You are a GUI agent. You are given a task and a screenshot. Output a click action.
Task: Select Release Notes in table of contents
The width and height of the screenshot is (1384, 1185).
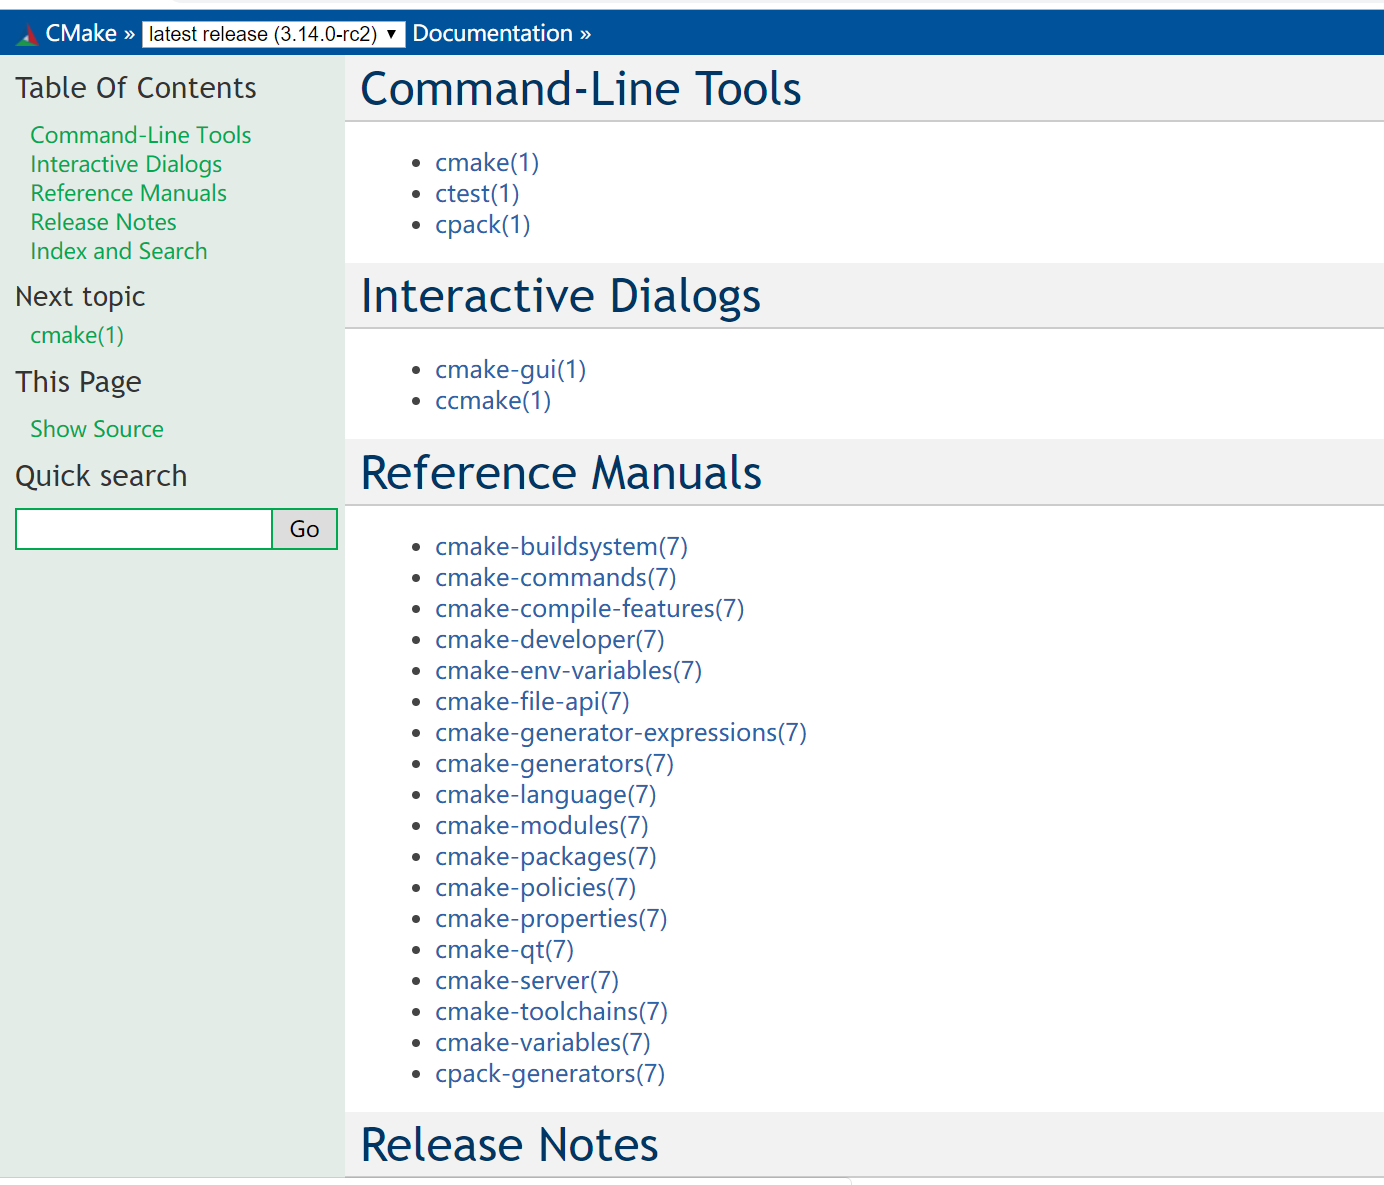[103, 222]
